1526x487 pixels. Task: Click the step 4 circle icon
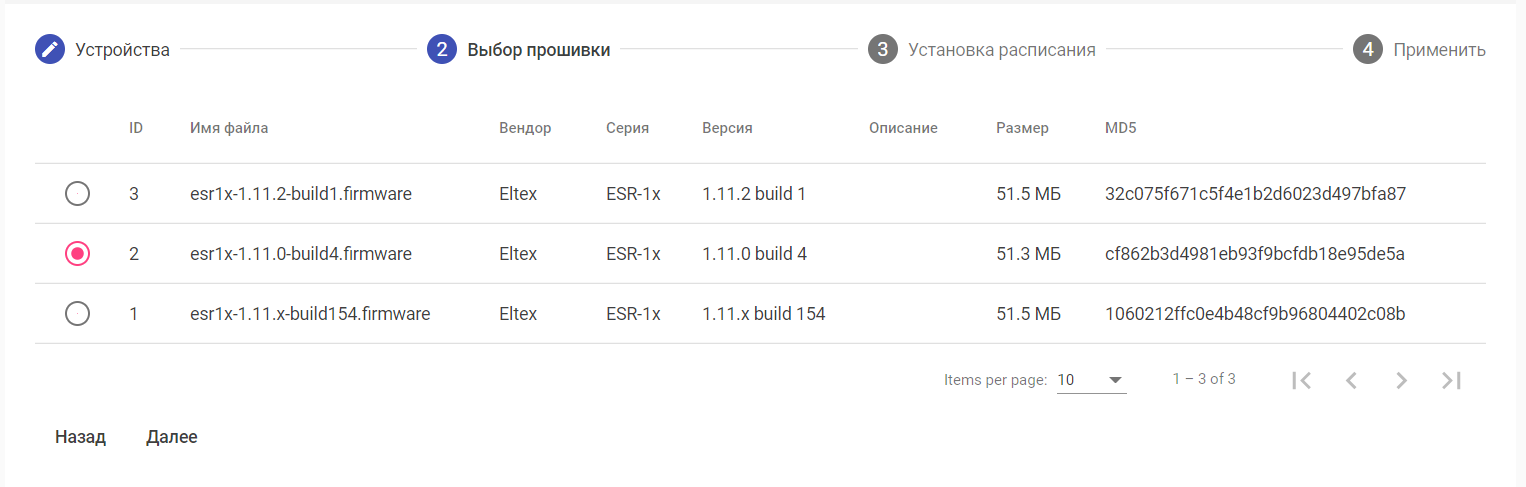tap(1367, 49)
